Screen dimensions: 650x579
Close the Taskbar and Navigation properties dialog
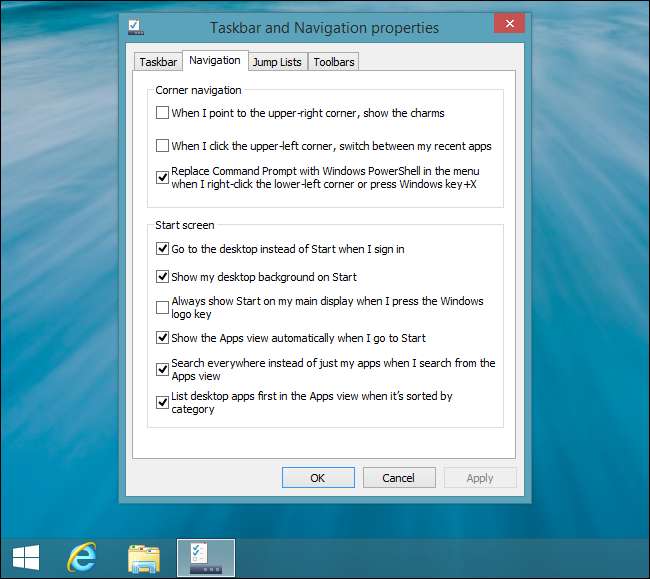[510, 23]
